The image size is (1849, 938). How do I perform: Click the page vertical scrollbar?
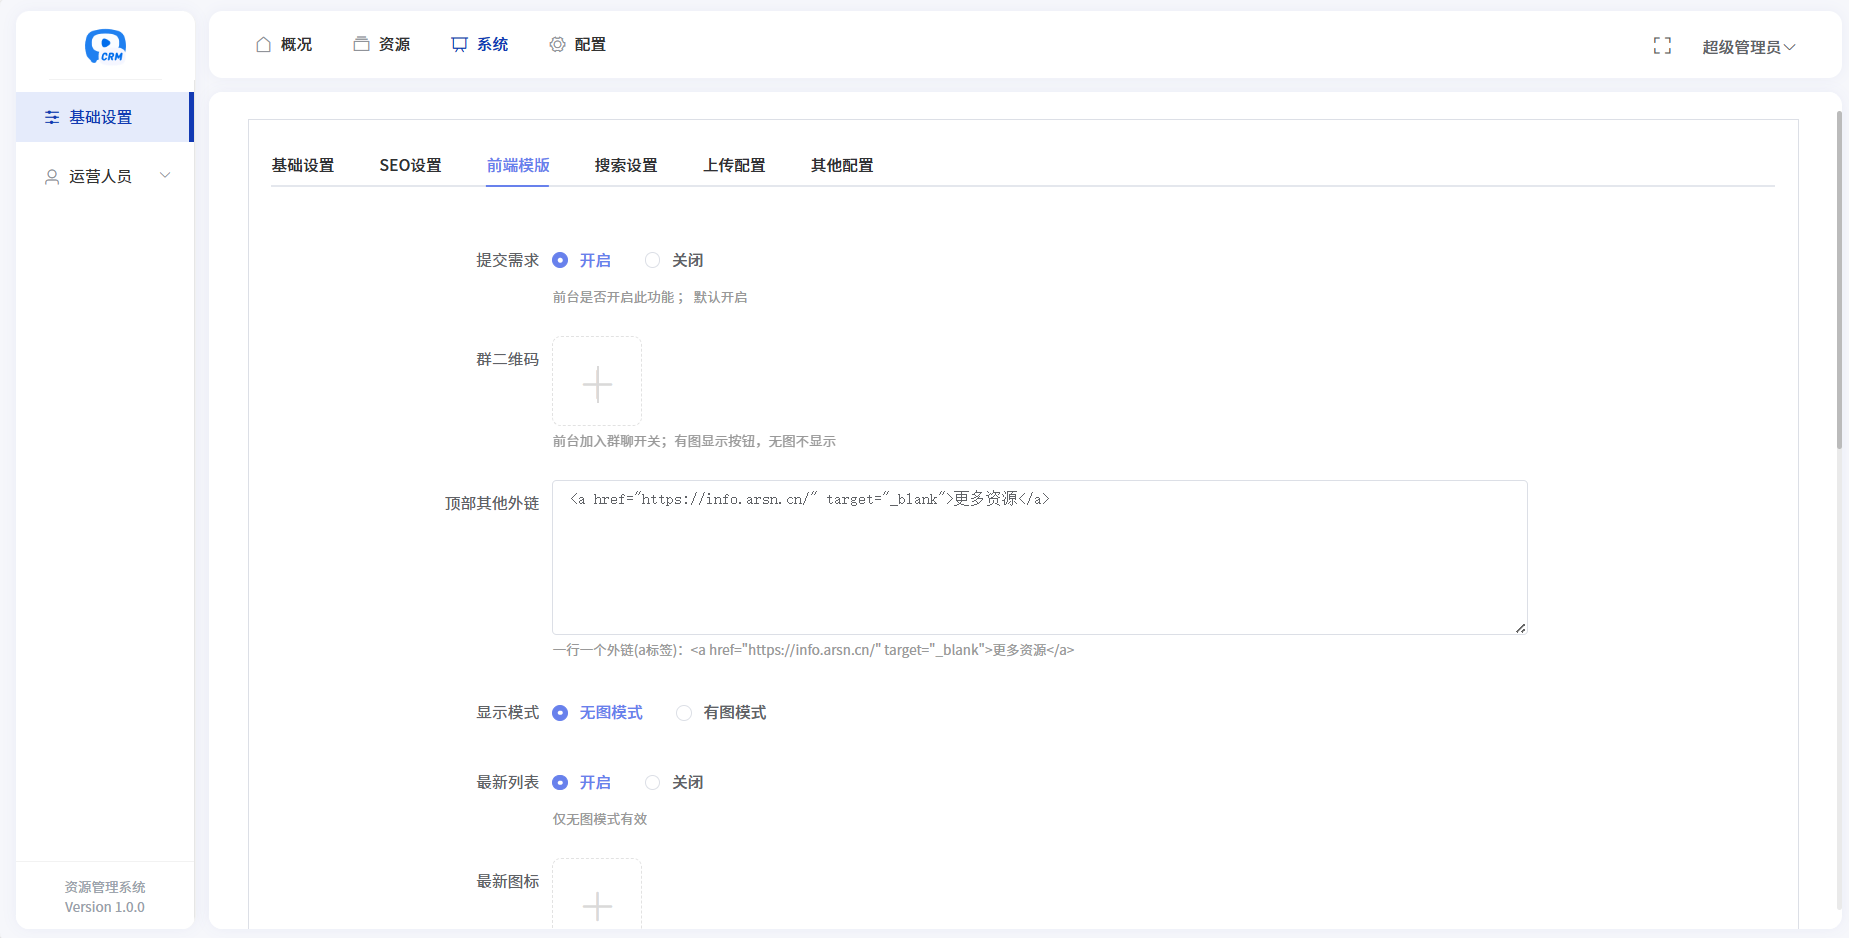(x=1839, y=280)
